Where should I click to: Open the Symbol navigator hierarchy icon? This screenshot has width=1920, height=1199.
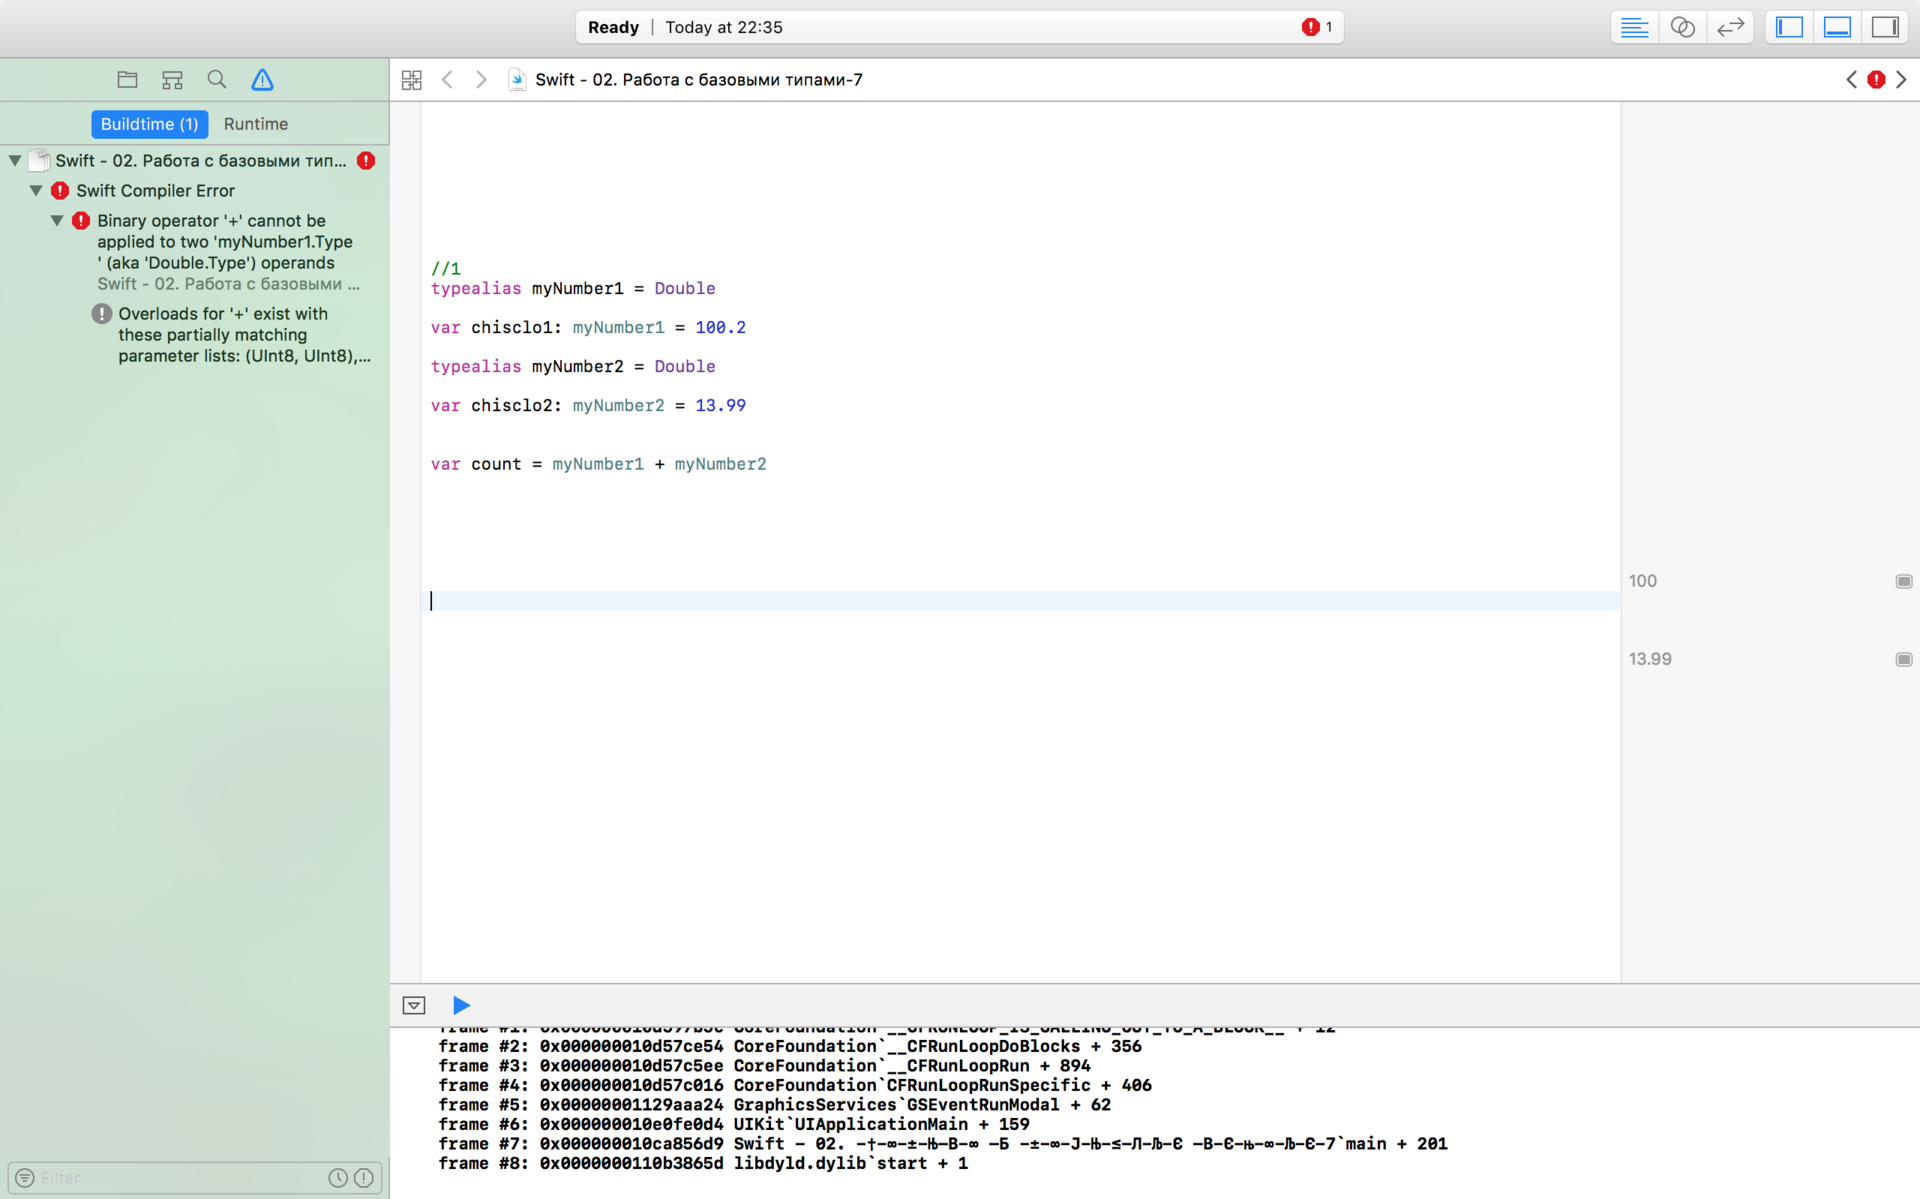(172, 80)
